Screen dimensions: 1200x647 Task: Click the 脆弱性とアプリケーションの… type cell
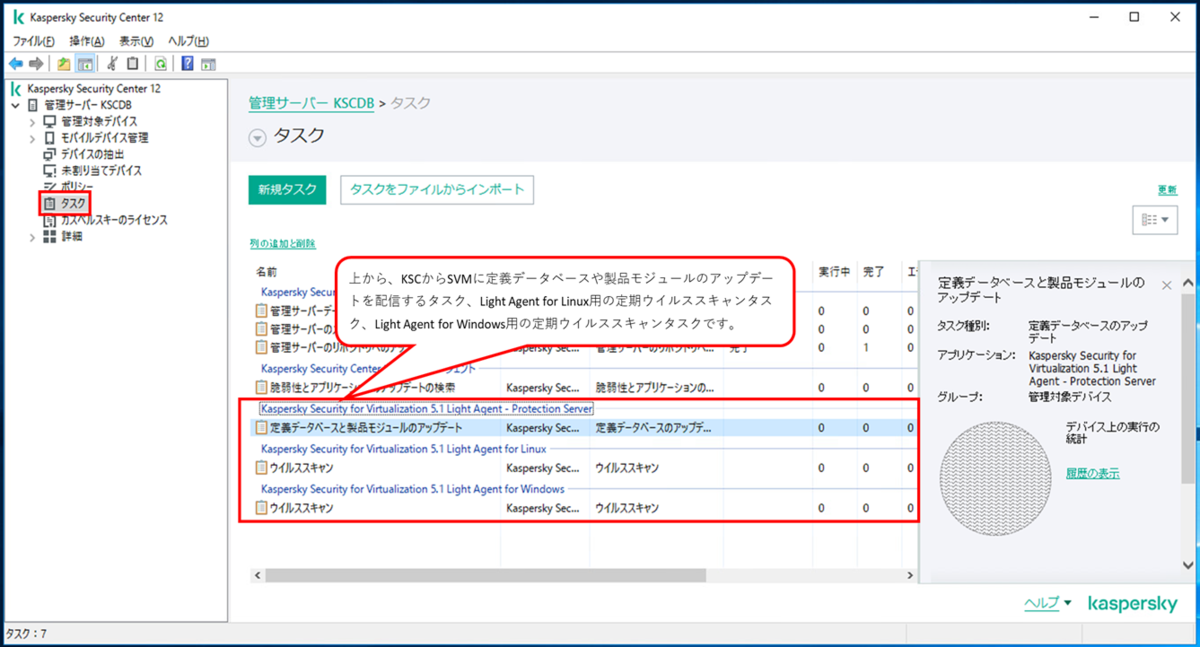pos(655,387)
